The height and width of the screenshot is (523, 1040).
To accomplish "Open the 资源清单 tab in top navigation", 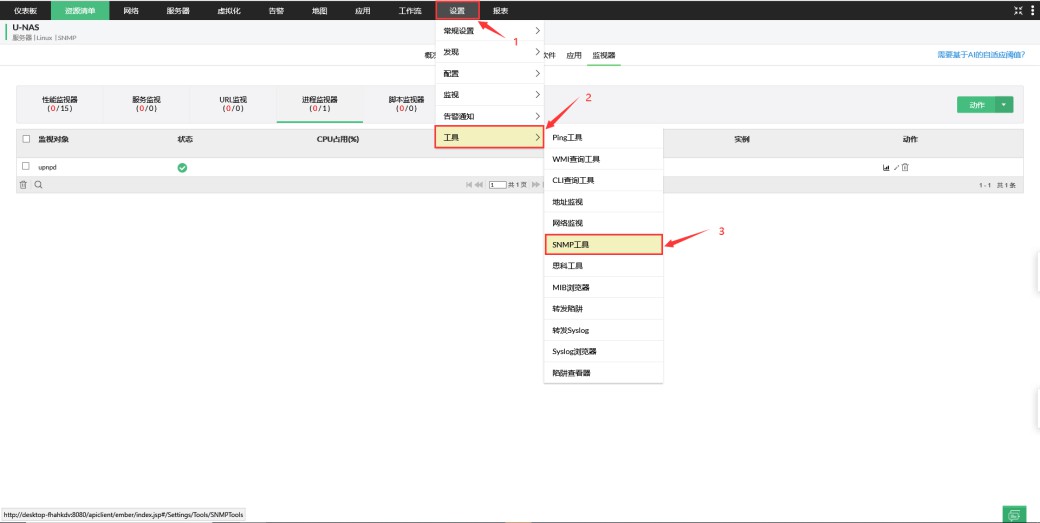I will pos(80,10).
